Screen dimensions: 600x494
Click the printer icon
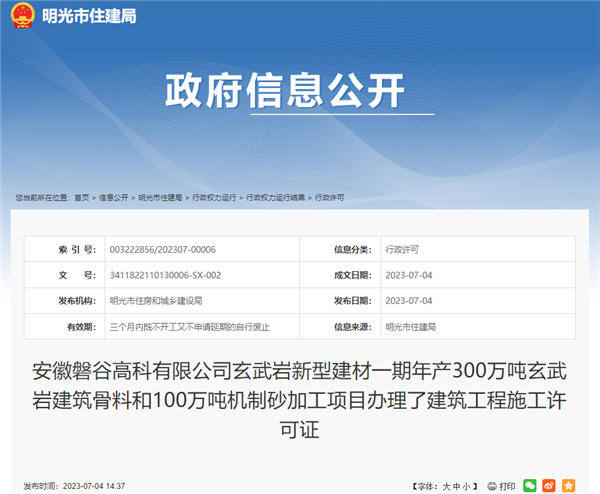[x=491, y=485]
